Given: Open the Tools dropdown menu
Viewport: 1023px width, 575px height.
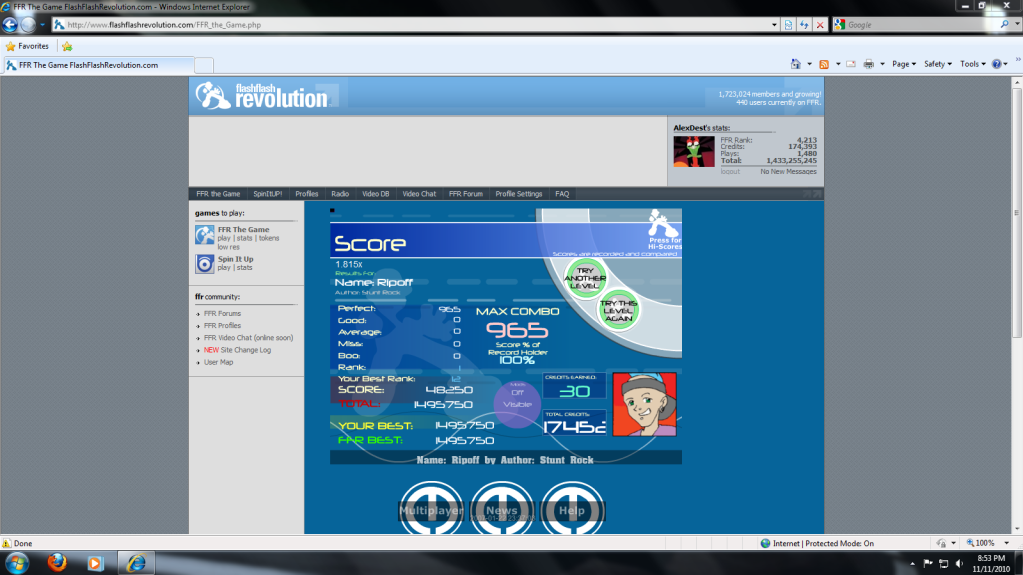Looking at the screenshot, I should 971,64.
